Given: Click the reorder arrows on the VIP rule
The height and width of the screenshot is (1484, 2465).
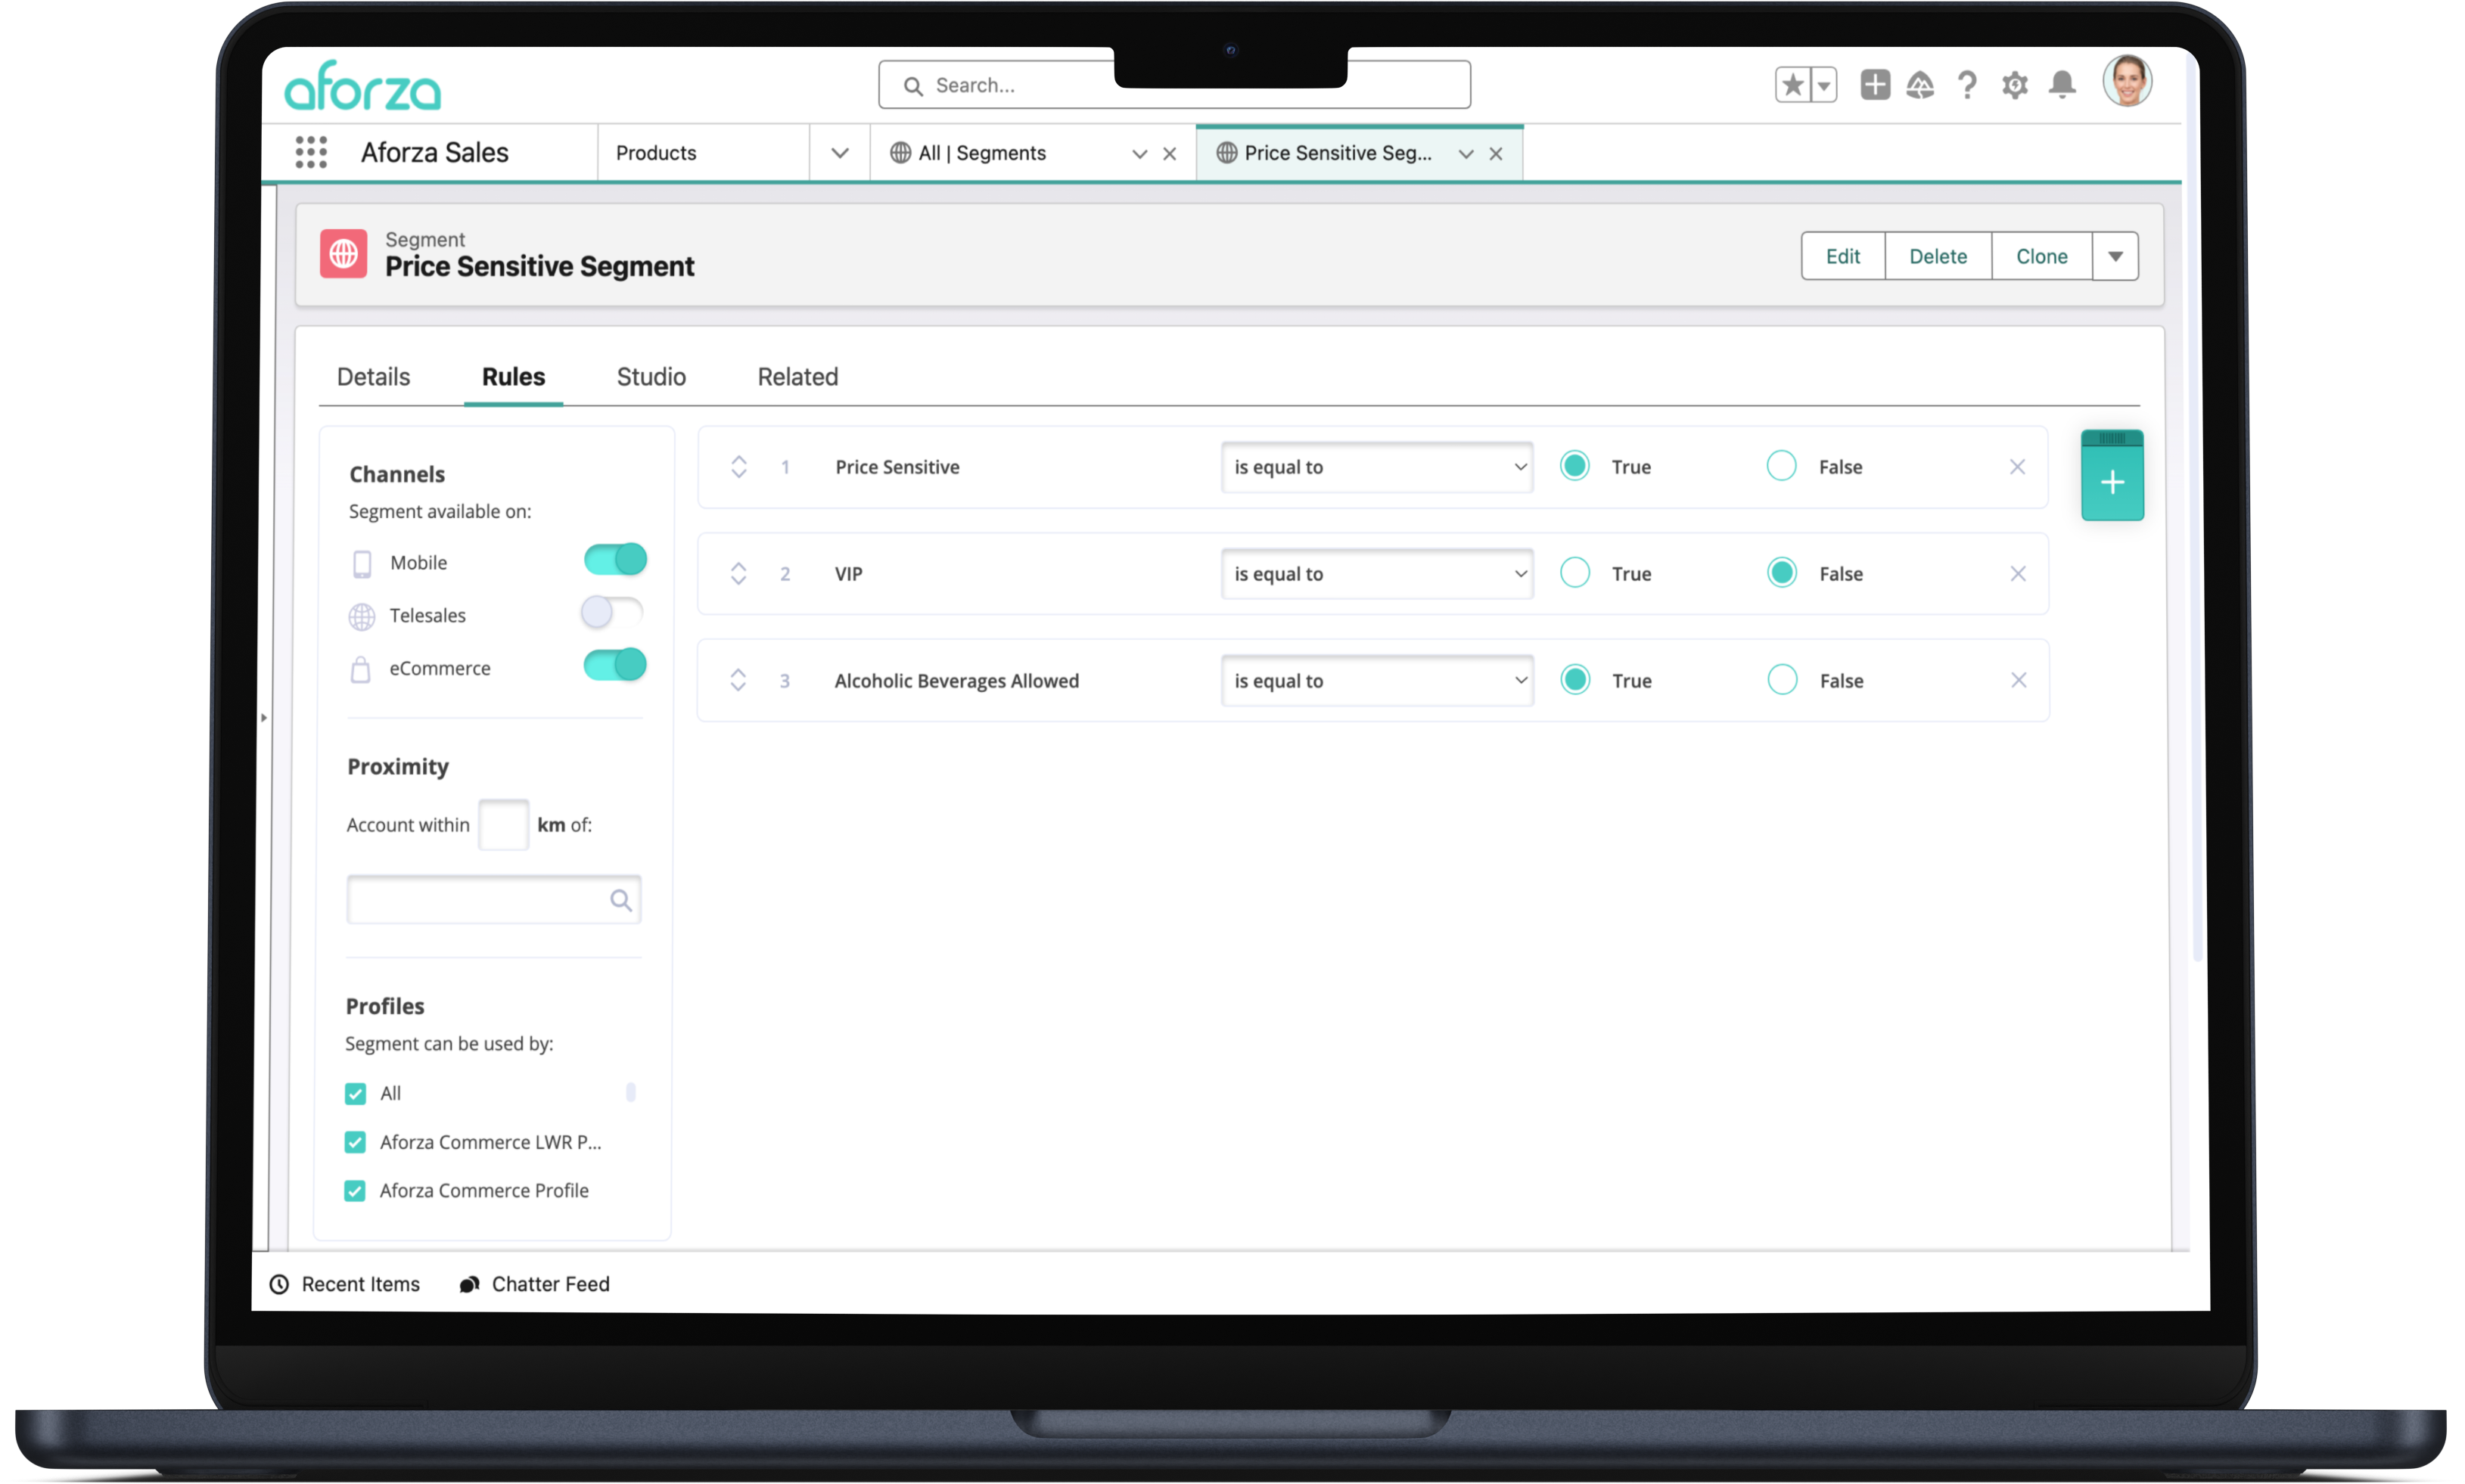Looking at the screenshot, I should pyautogui.click(x=739, y=573).
